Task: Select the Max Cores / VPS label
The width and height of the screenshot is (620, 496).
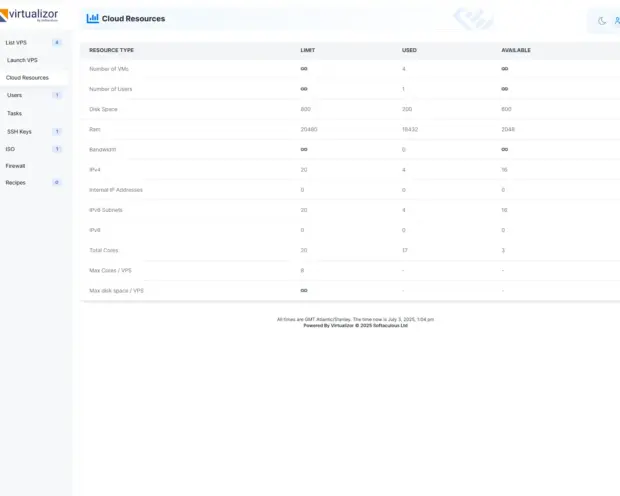Action: tap(110, 271)
